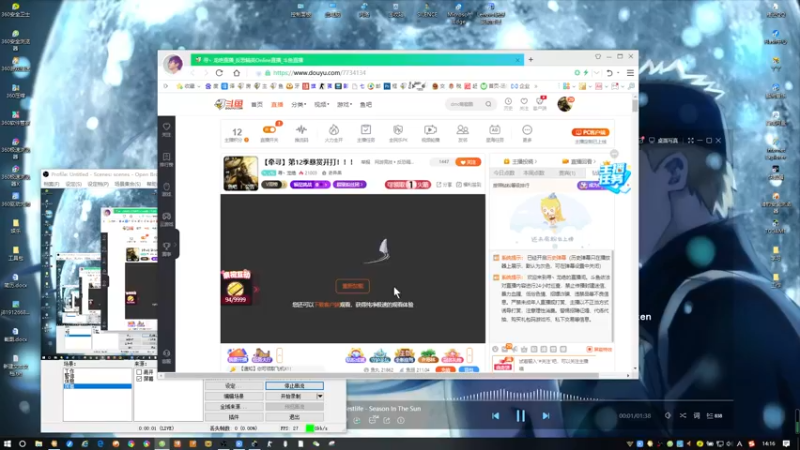Click the search magnifier in Douyu header

(x=488, y=104)
